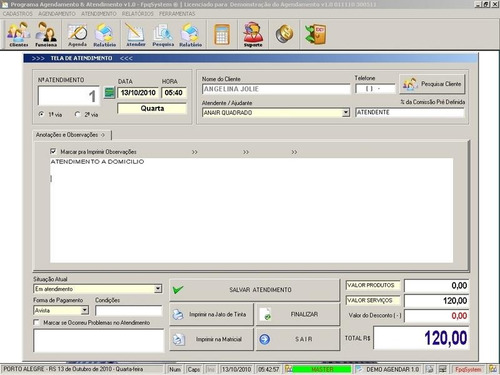Launch the calculator toolbar icon
Screen dimensions: 500x375
(x=222, y=34)
